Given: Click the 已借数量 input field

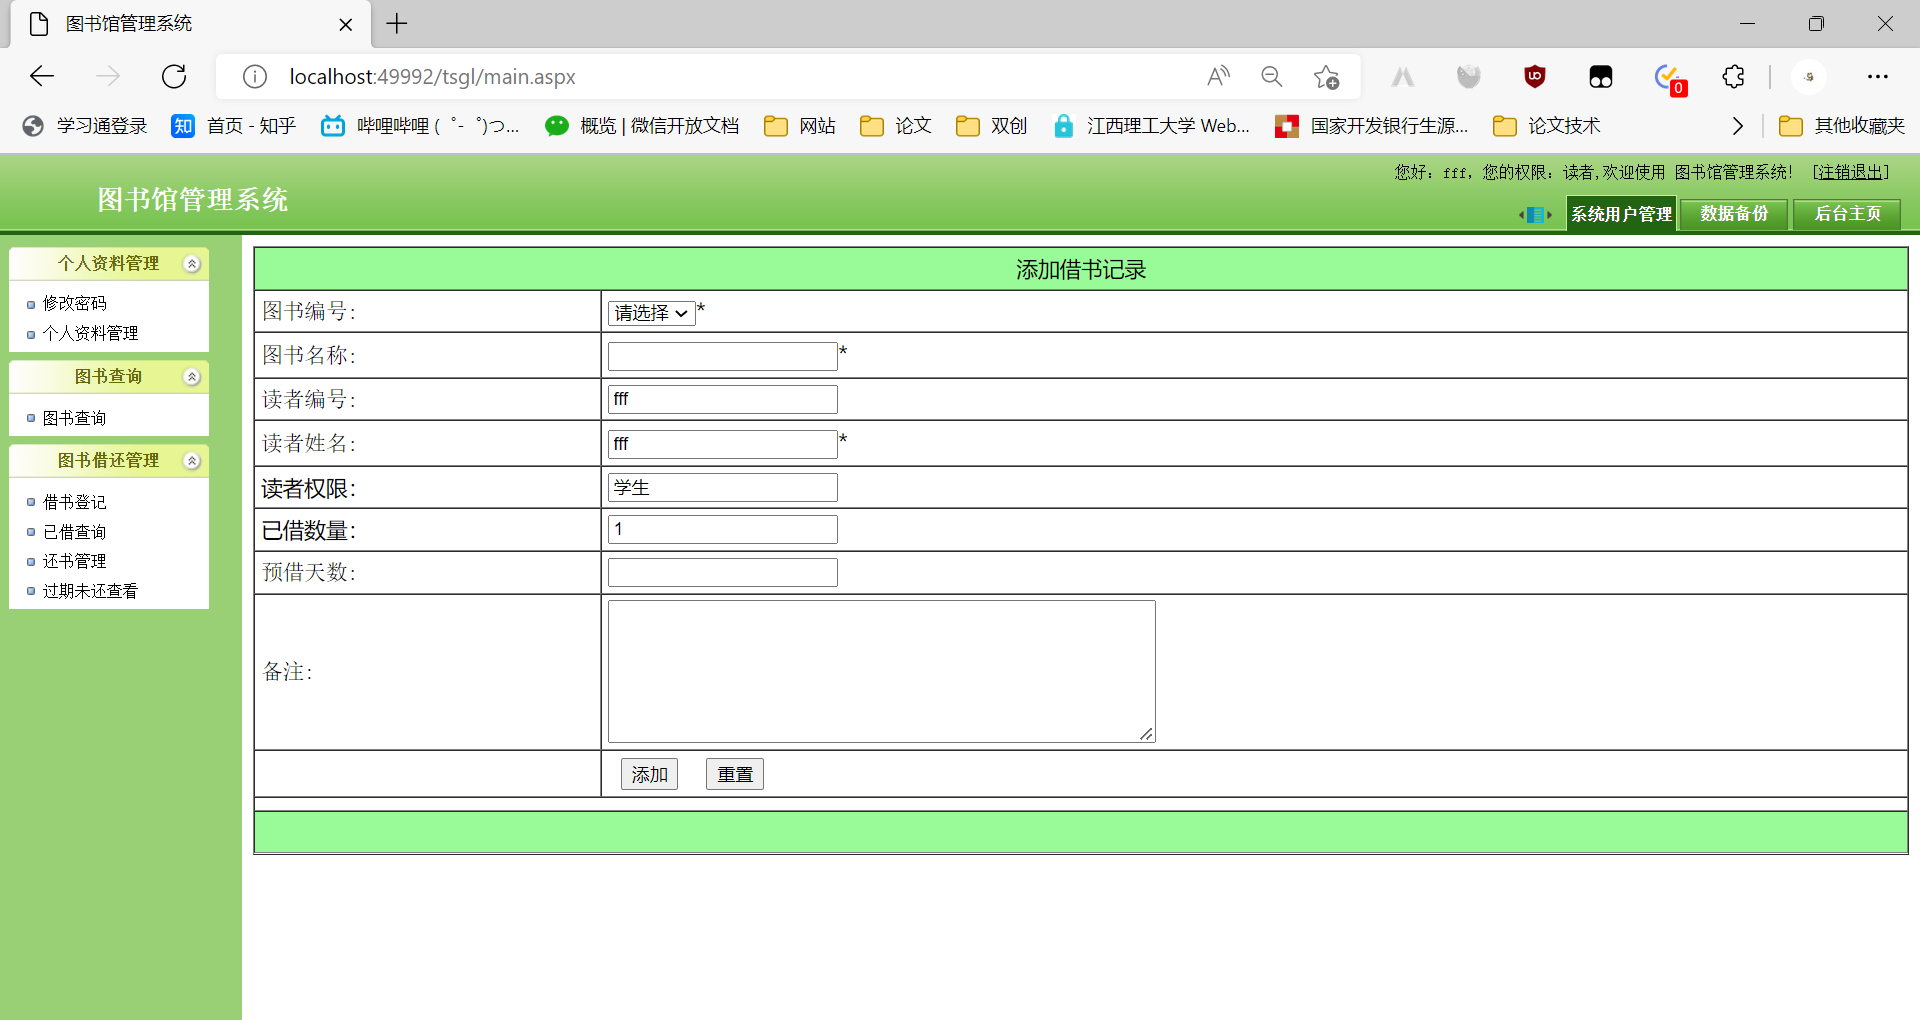Looking at the screenshot, I should pos(722,529).
